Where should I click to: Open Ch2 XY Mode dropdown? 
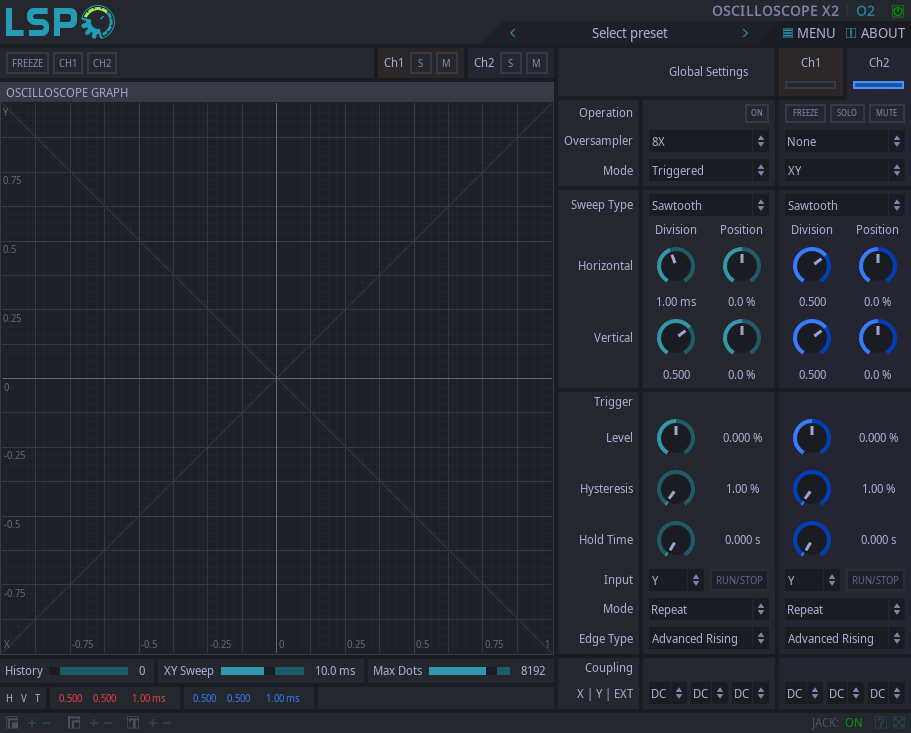(844, 171)
